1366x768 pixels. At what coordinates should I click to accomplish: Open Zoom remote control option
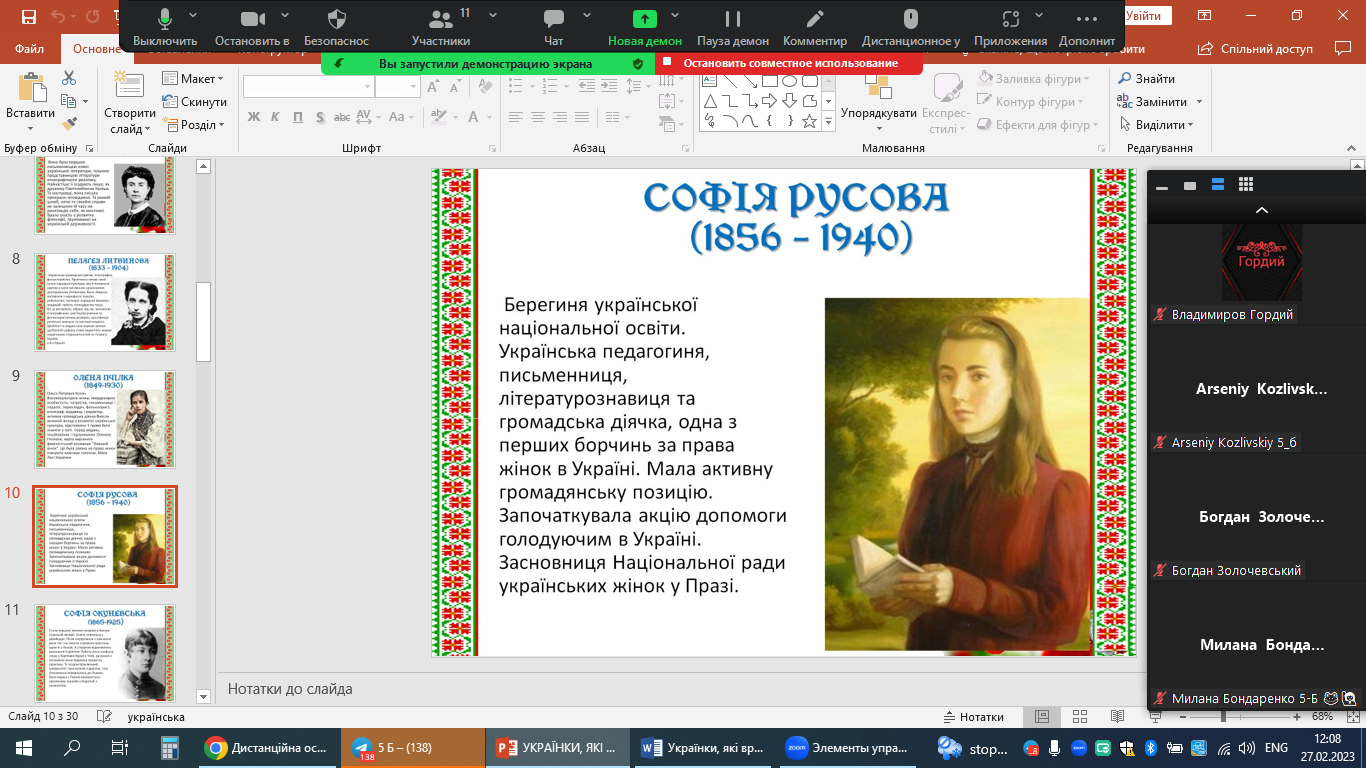(910, 27)
